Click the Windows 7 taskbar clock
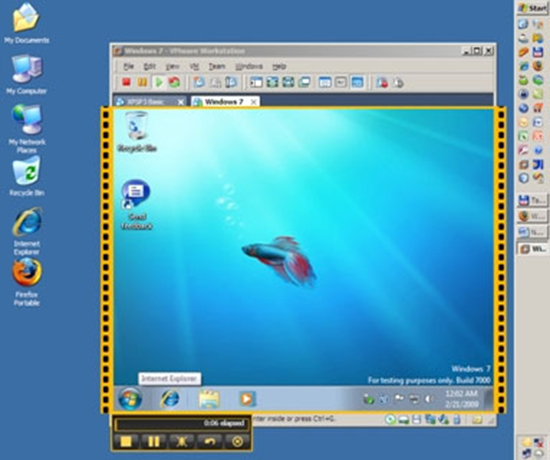Image resolution: width=550 pixels, height=460 pixels. tap(461, 399)
